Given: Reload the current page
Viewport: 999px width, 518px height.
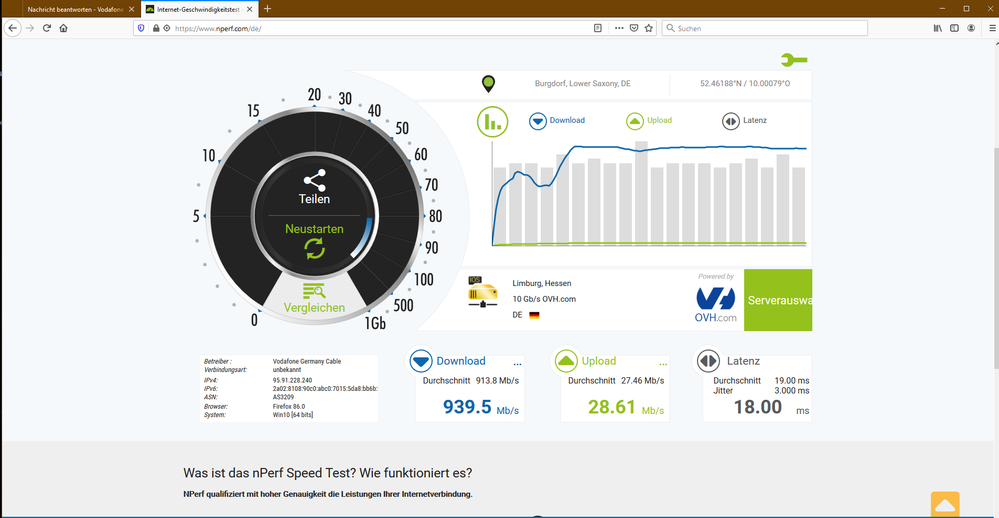Looking at the screenshot, I should (47, 28).
